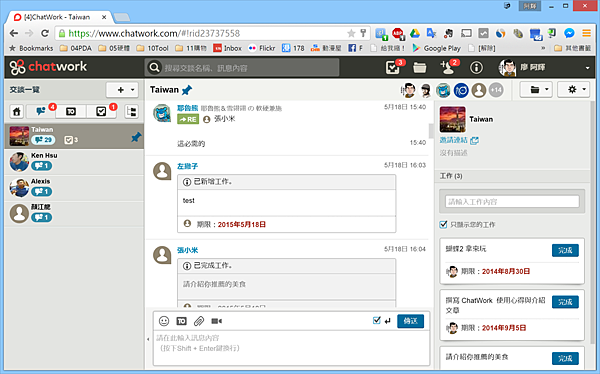
Task: Show the +14 more members badge
Action: pos(496,90)
